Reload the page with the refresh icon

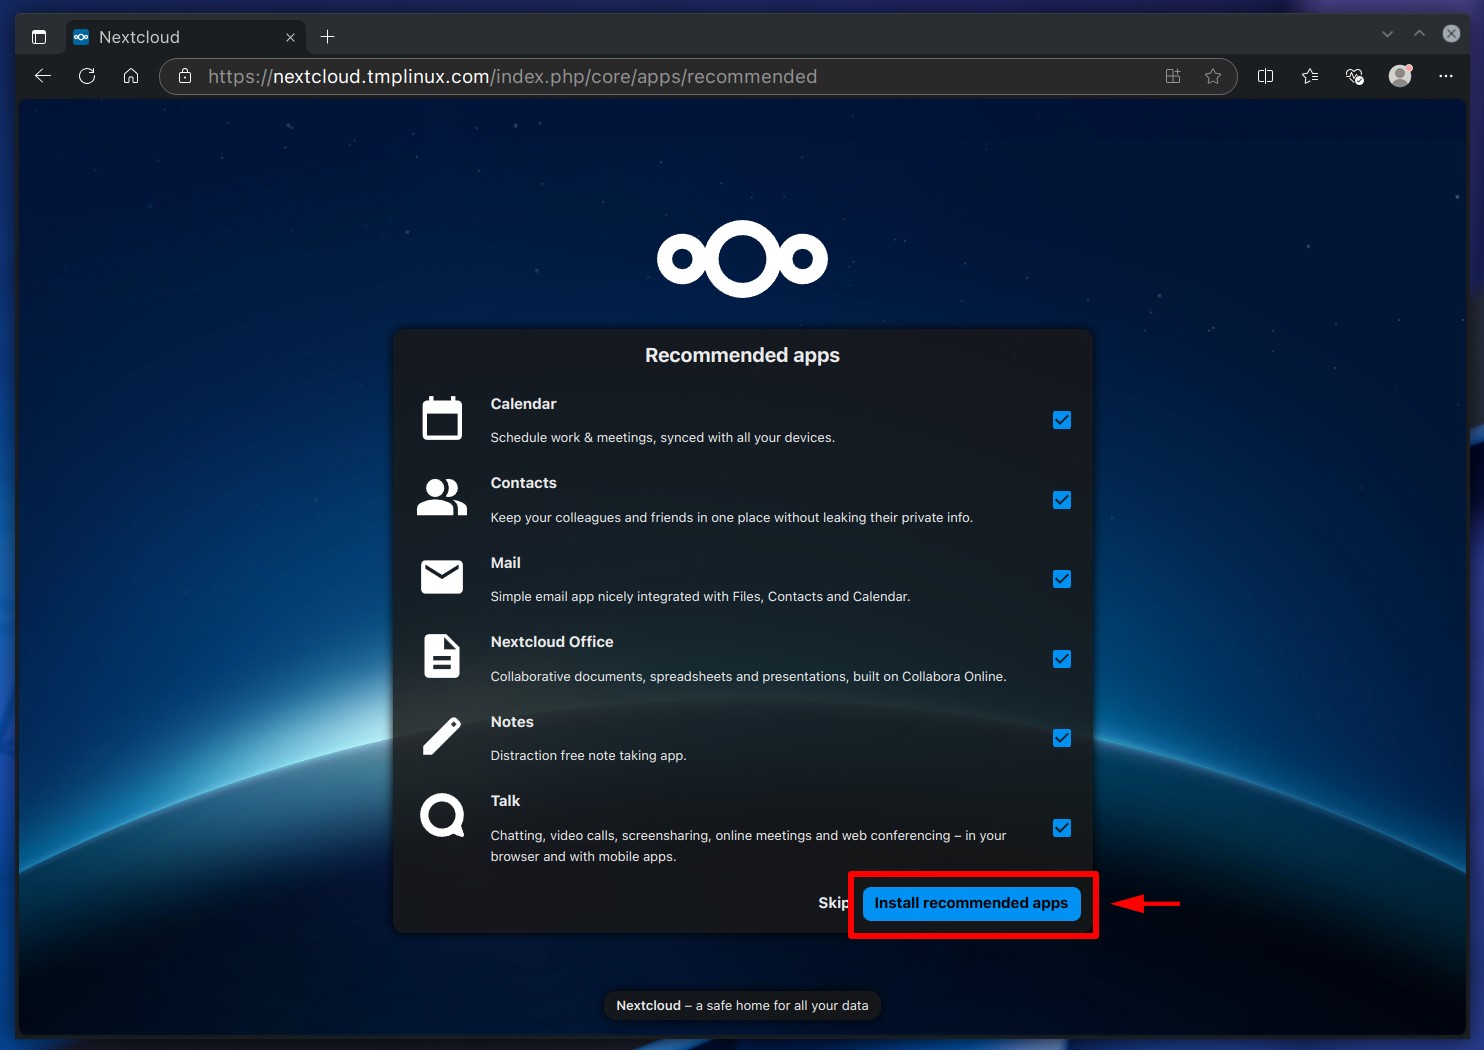(x=87, y=76)
